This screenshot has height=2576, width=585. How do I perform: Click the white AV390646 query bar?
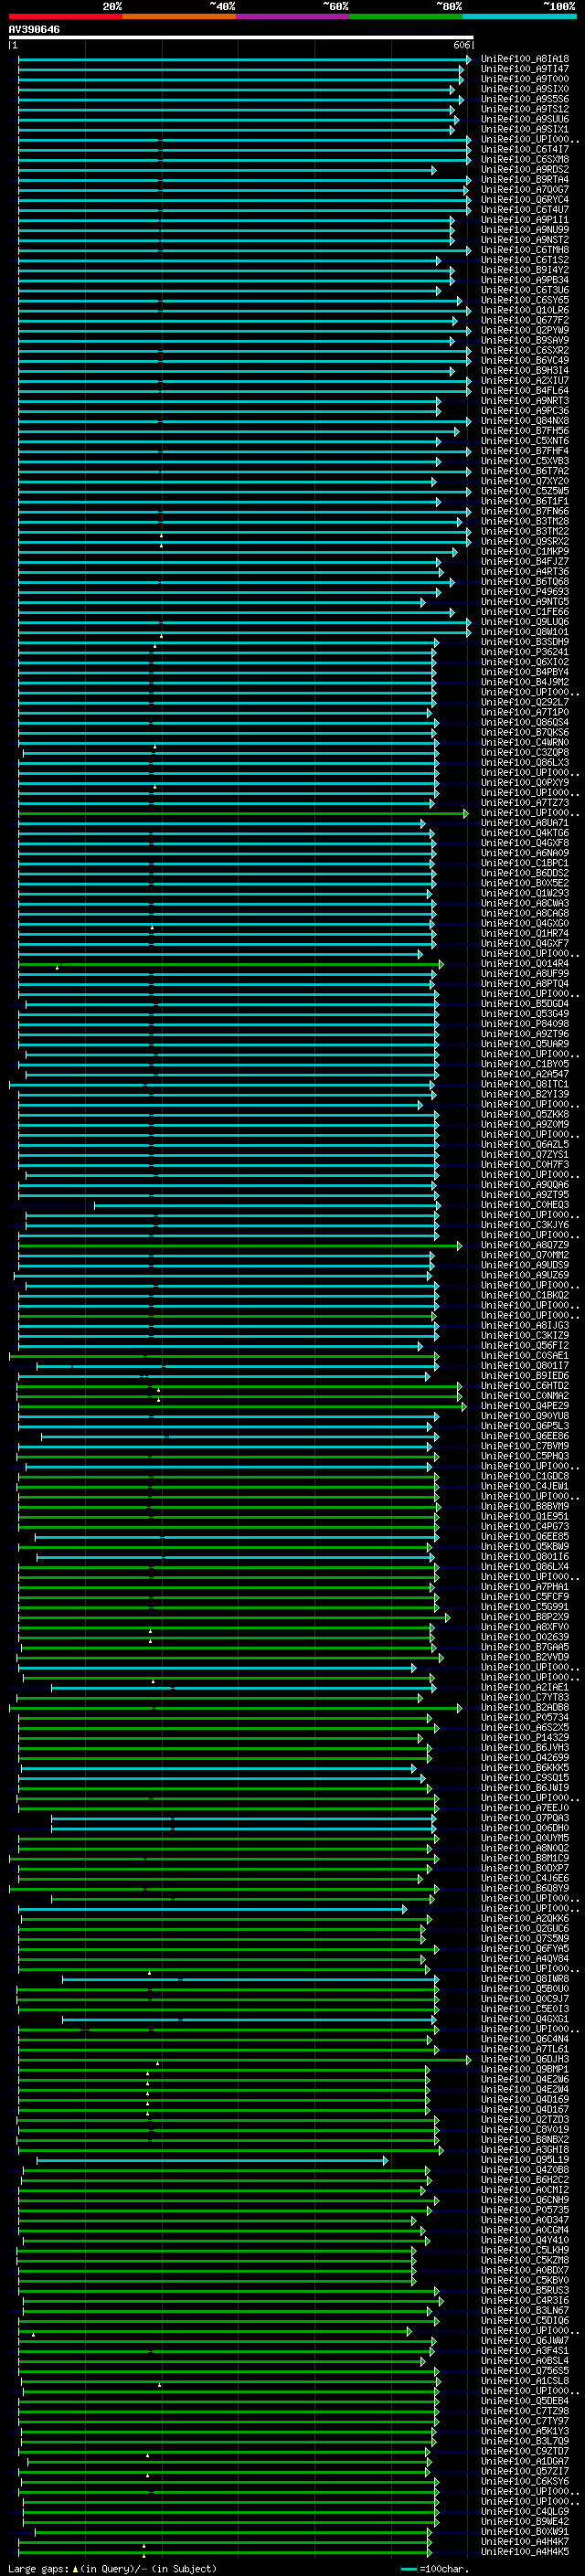click(241, 38)
